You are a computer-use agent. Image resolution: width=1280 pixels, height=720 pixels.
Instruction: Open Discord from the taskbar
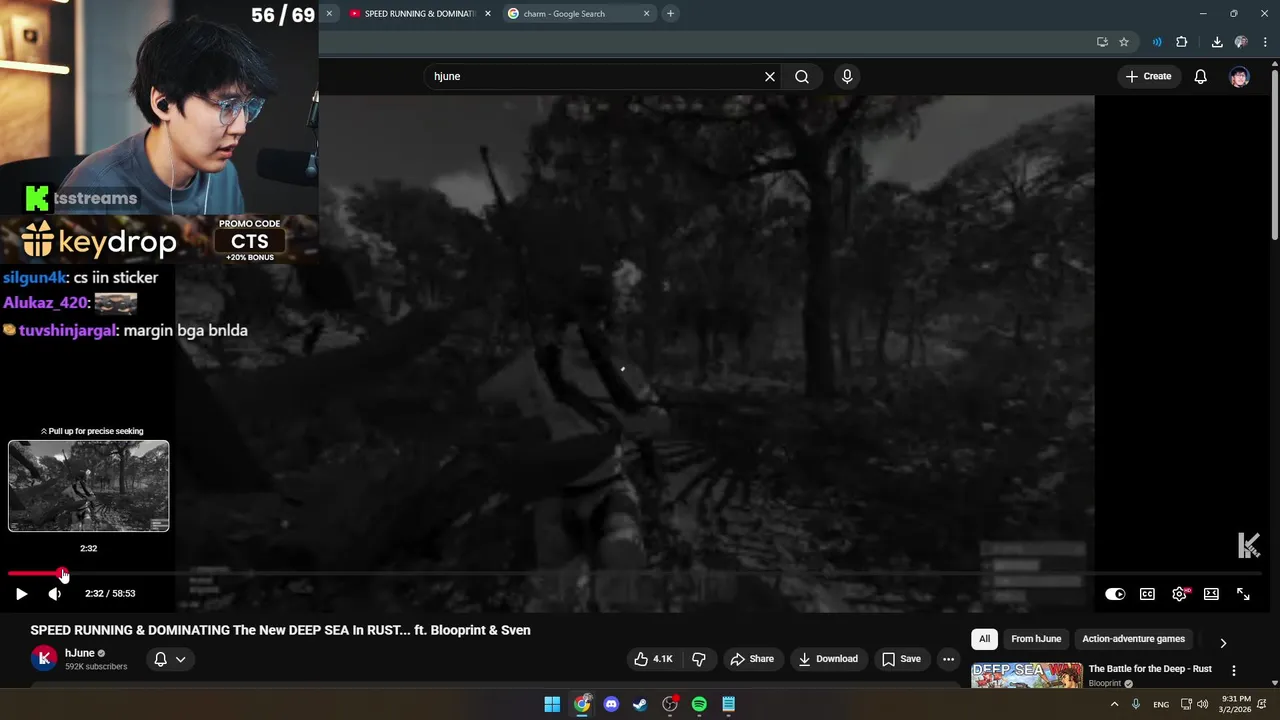pos(611,704)
